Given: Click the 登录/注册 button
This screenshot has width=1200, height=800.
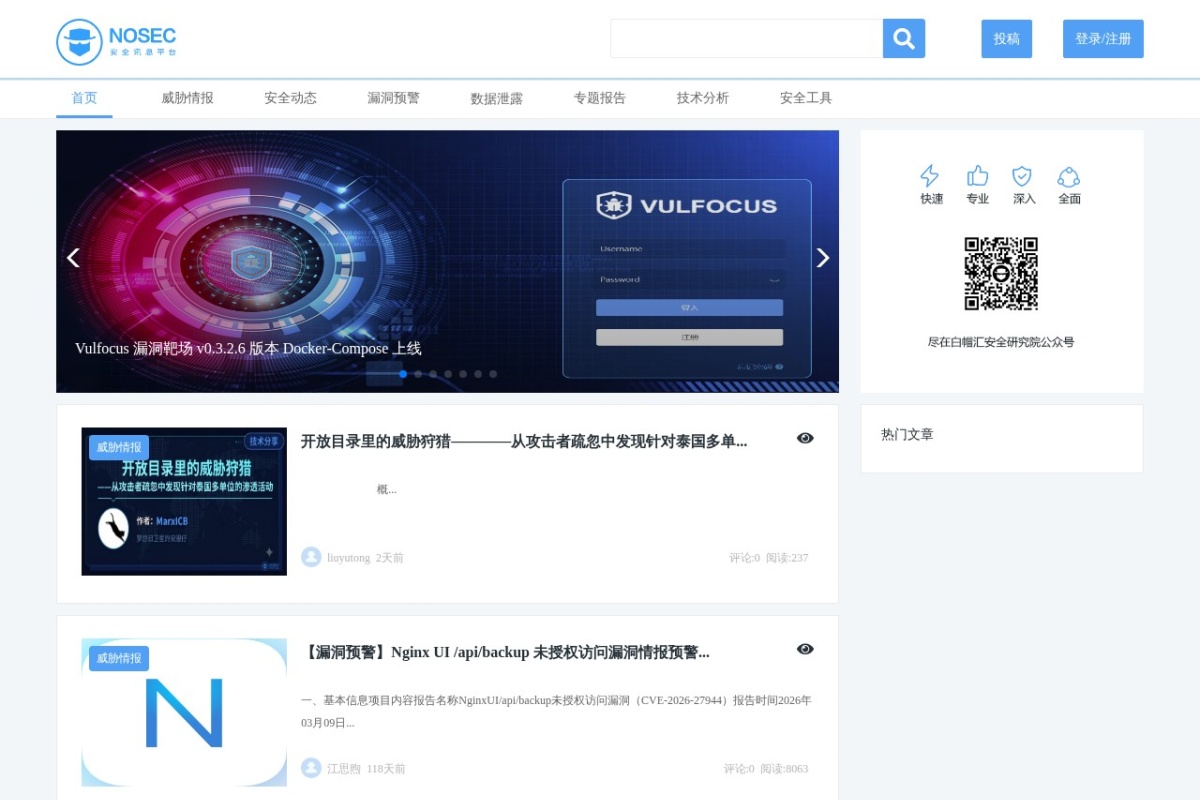Looking at the screenshot, I should click(x=1103, y=39).
